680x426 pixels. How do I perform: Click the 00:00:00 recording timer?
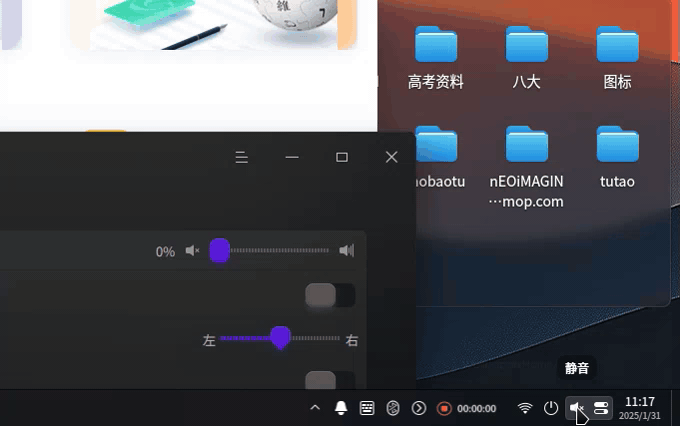(476, 409)
